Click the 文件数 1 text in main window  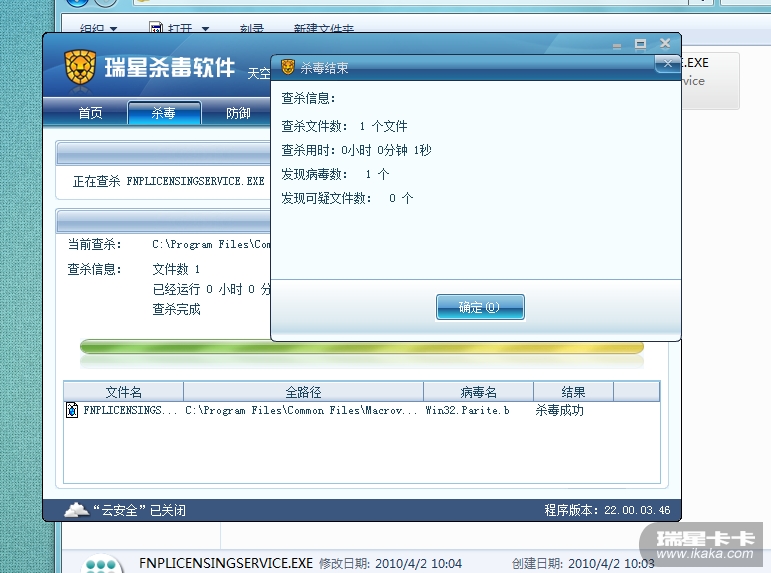click(177, 269)
